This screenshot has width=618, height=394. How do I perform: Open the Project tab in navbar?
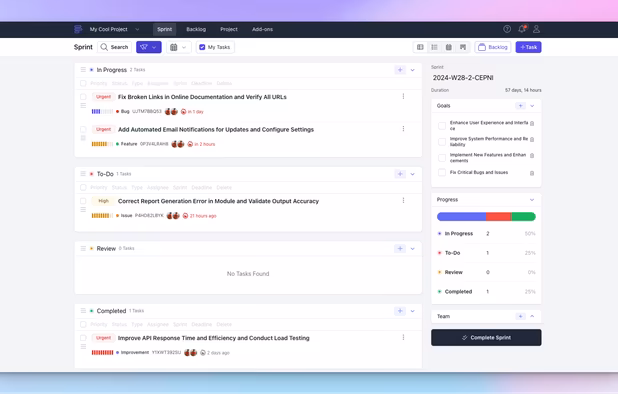coord(229,29)
